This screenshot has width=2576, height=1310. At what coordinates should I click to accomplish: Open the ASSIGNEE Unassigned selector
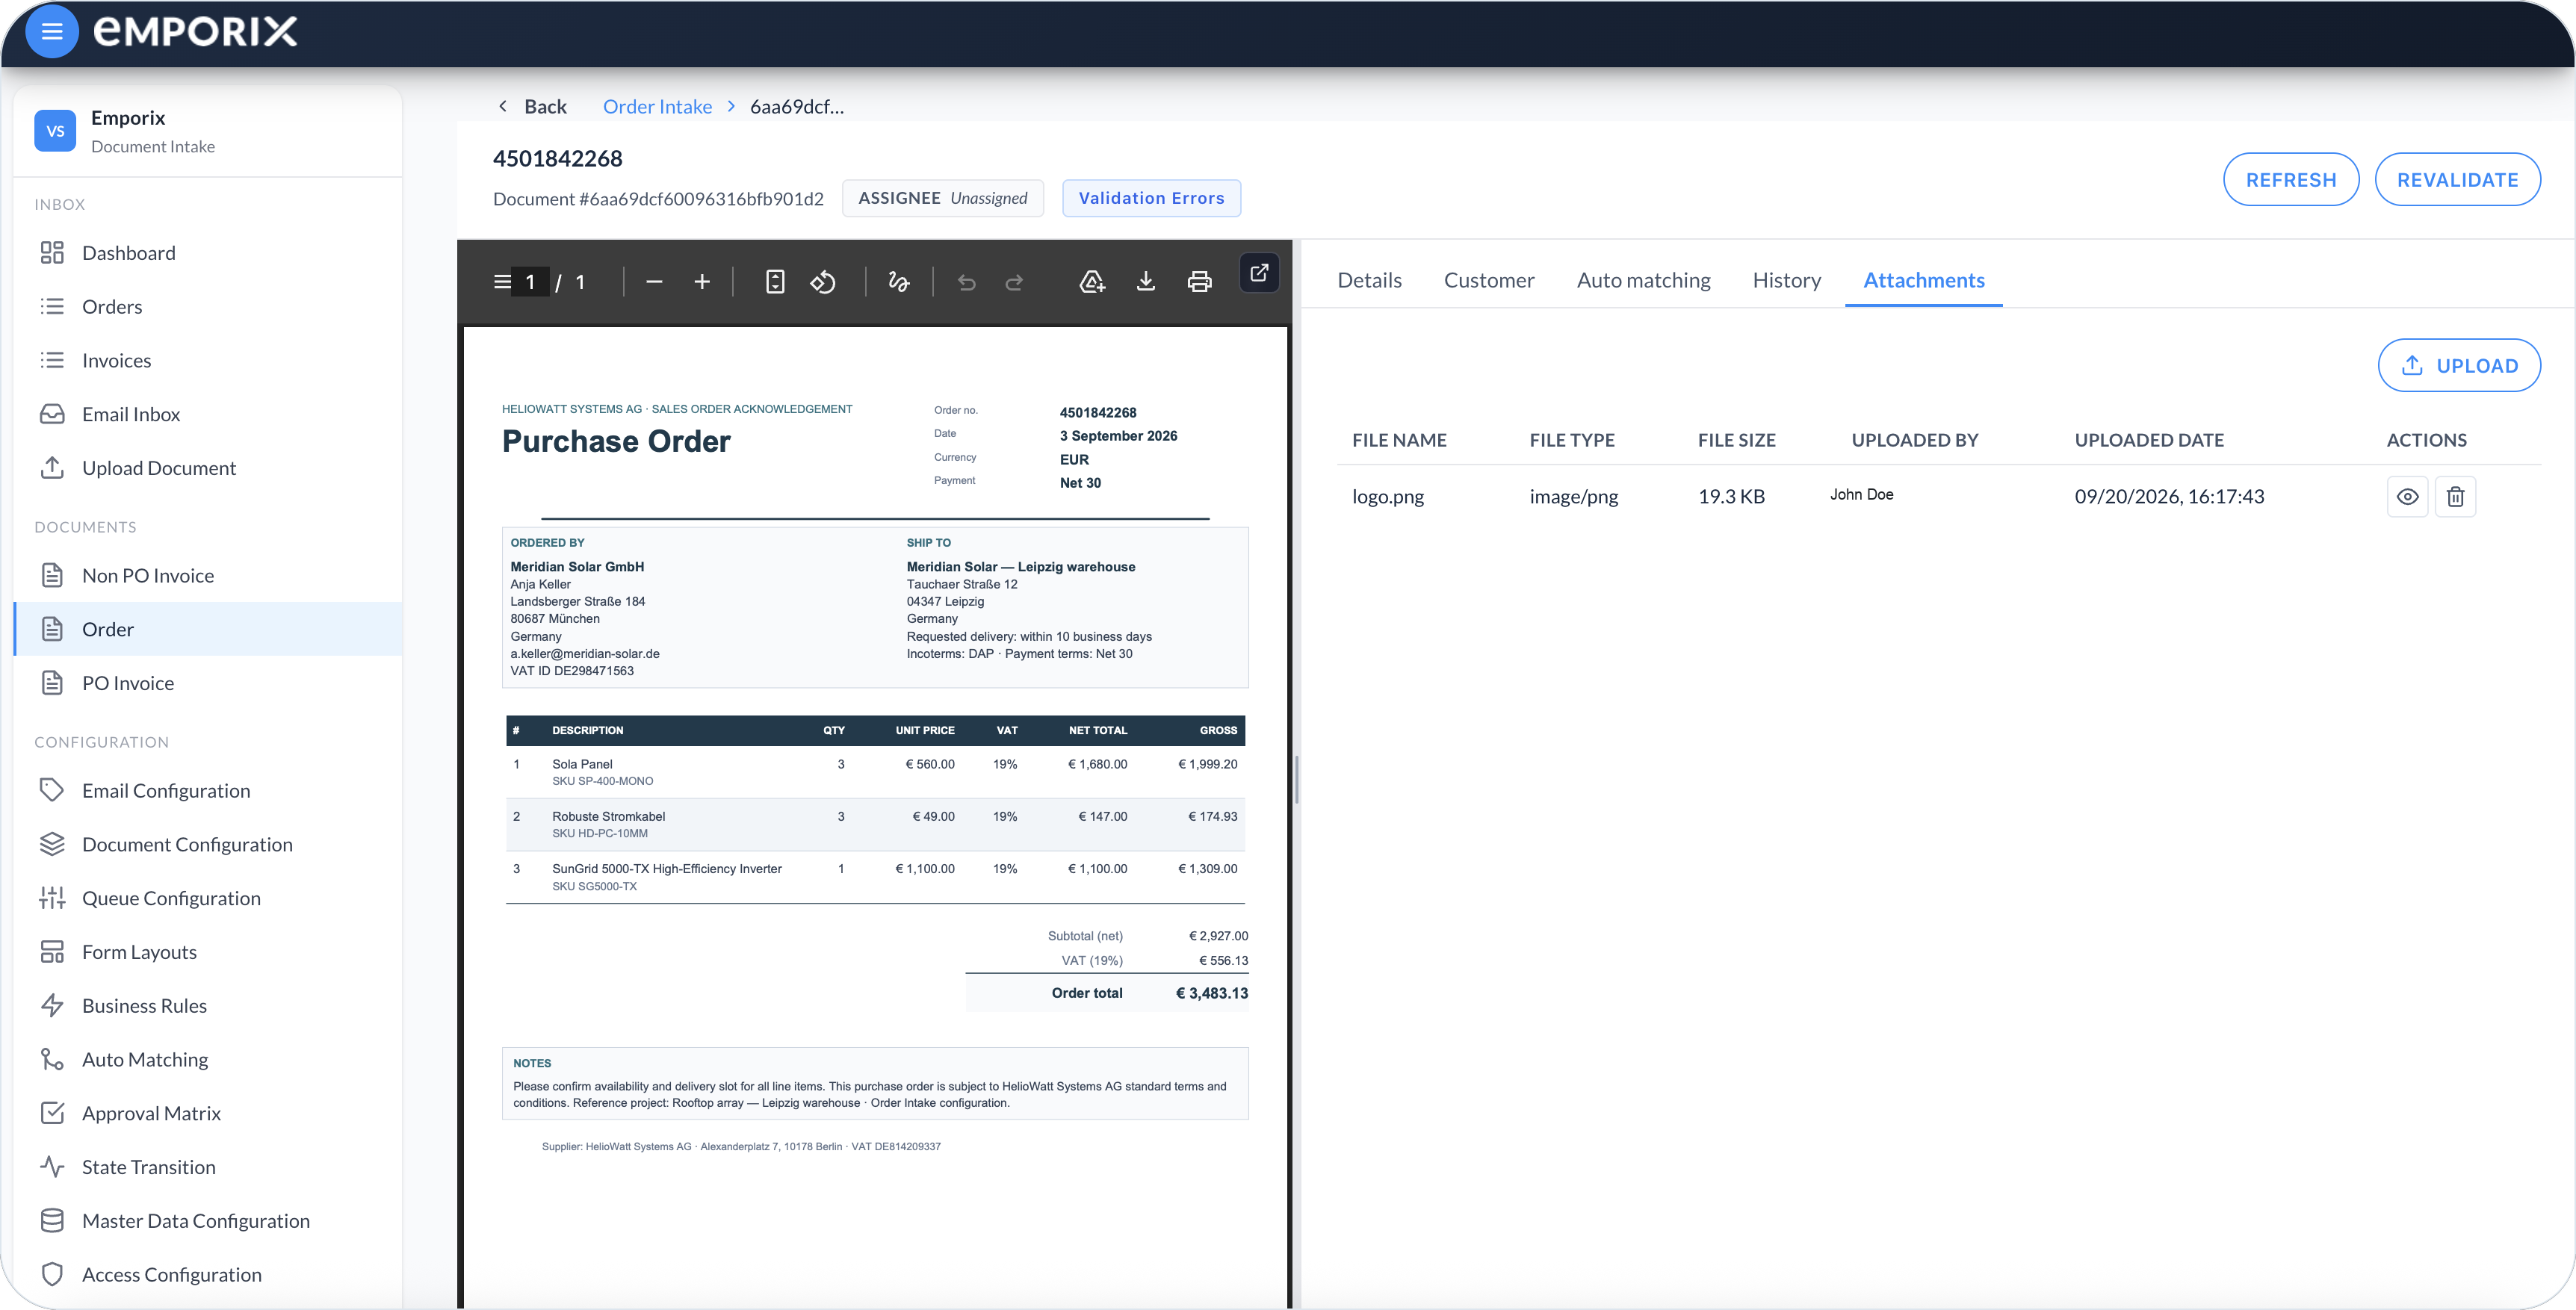click(942, 198)
